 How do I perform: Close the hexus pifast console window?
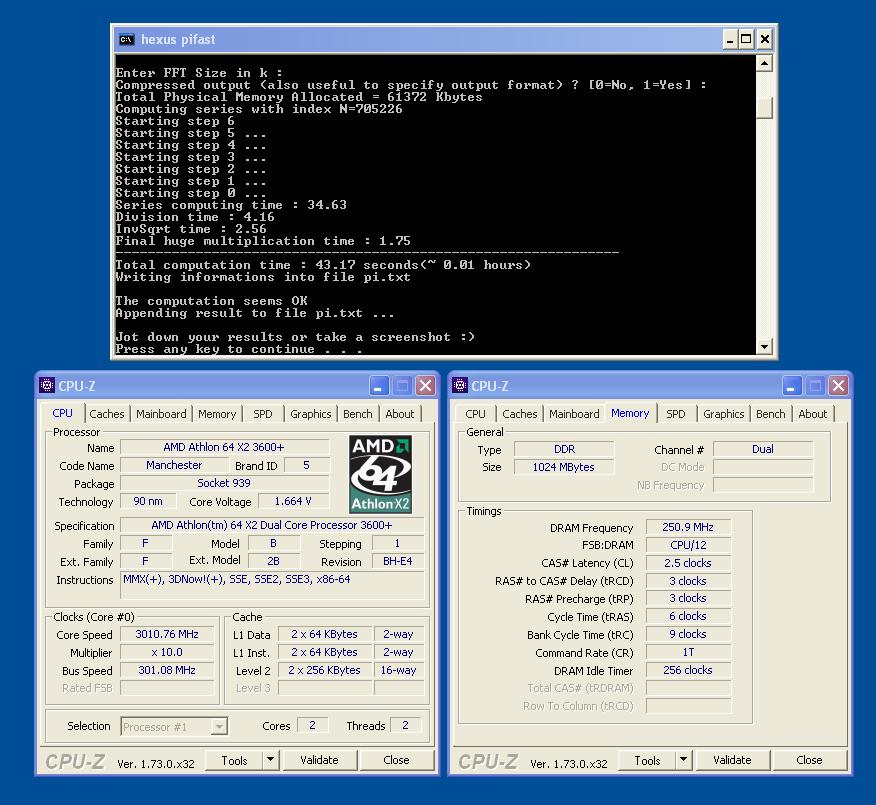[765, 39]
